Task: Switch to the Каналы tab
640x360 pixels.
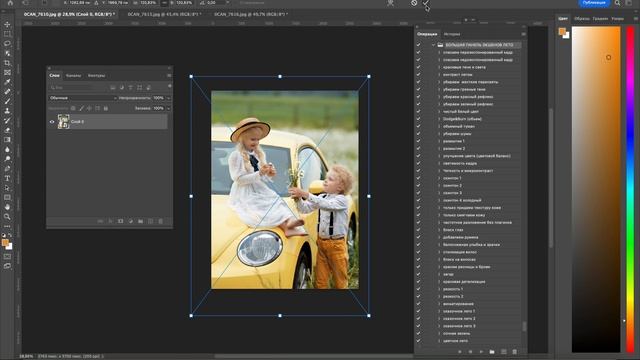Action: point(73,76)
